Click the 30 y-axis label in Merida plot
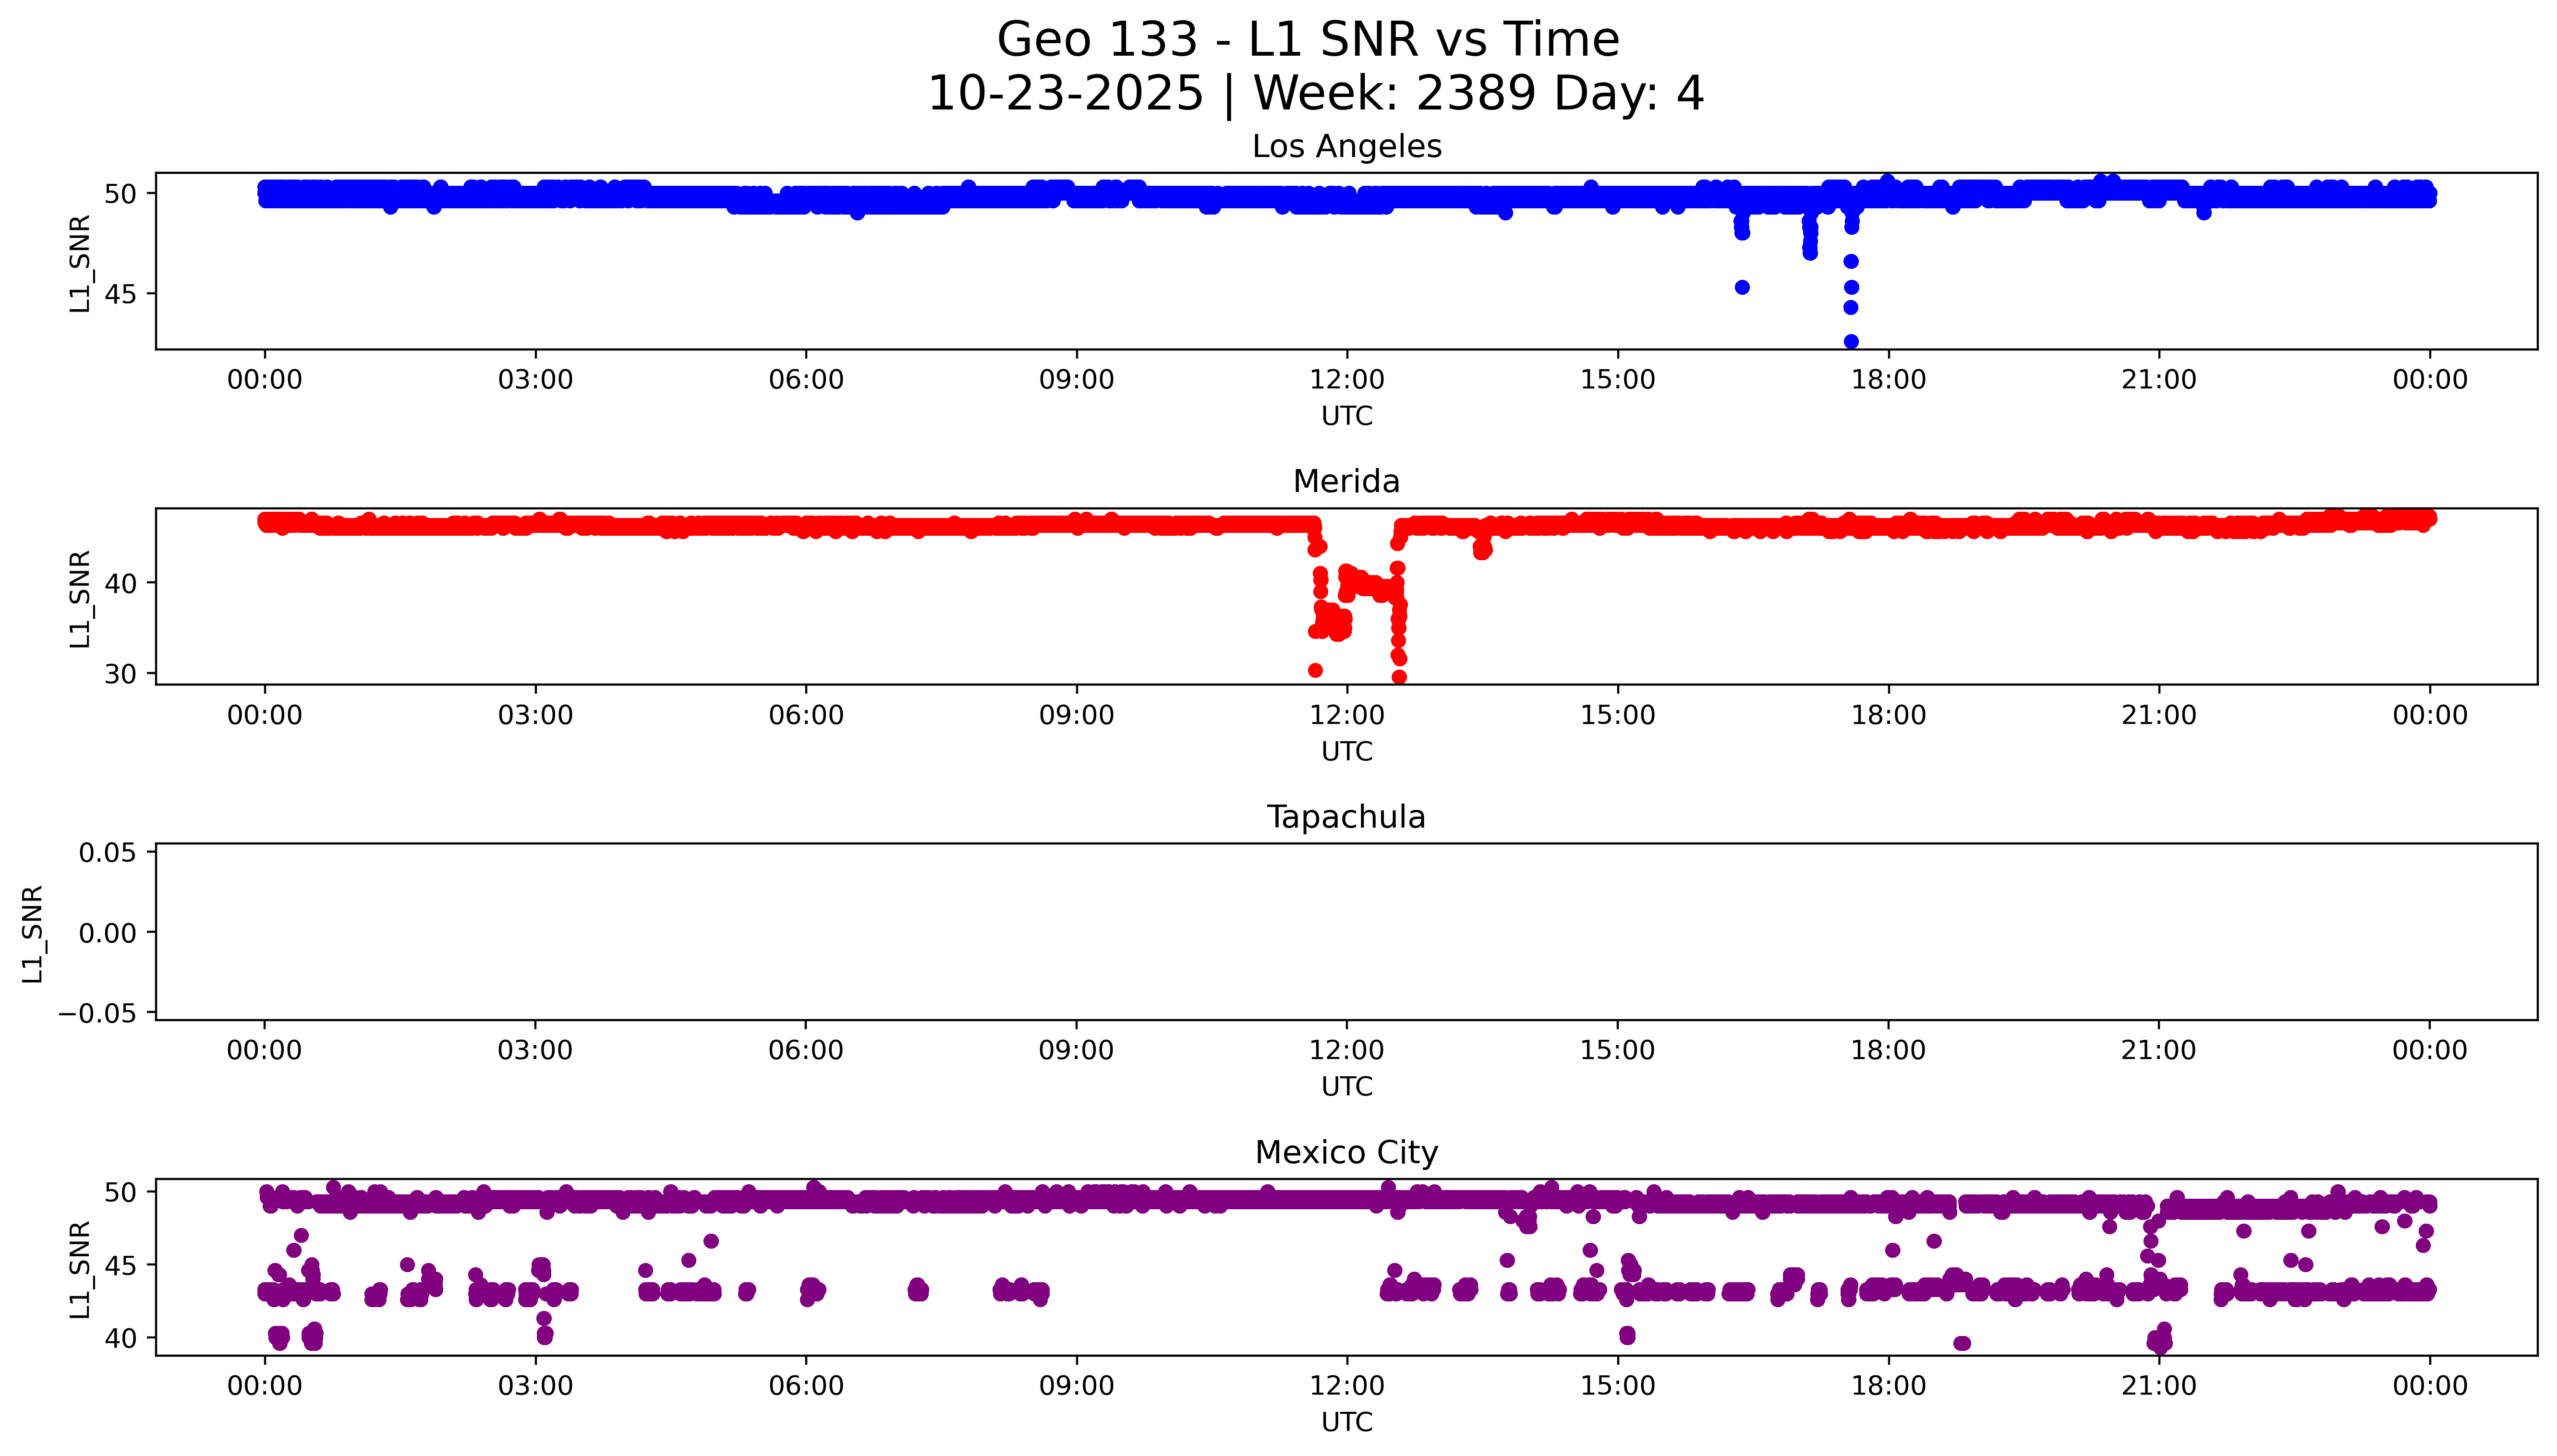2557x1456 pixels. [120, 674]
